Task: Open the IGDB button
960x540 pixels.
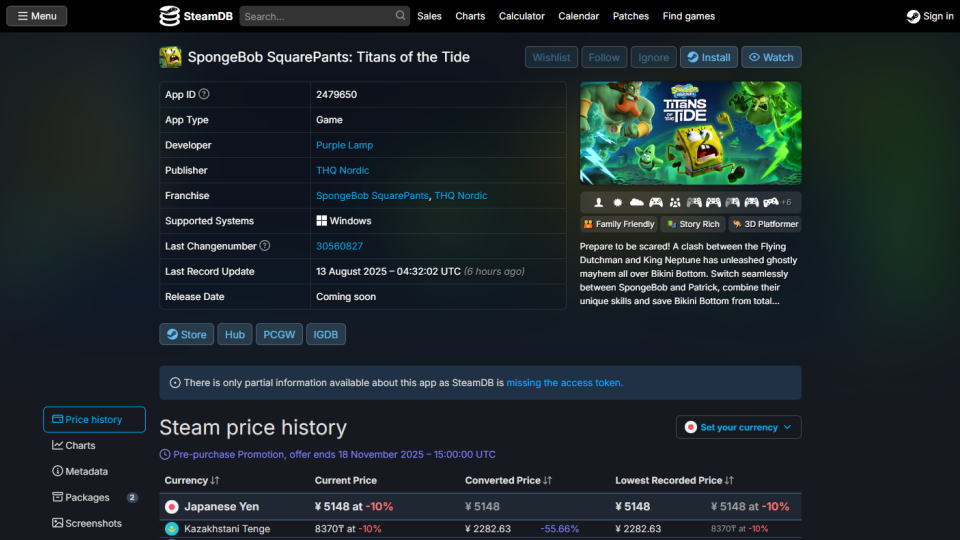Action: 326,334
